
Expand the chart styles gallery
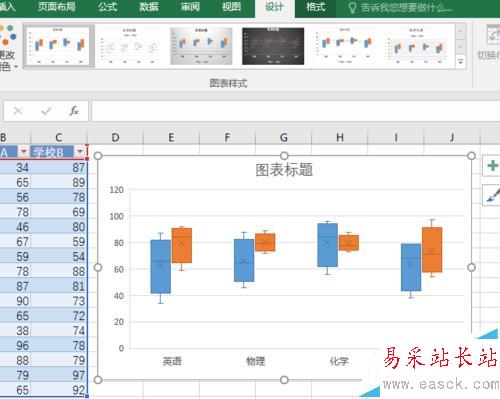(x=461, y=61)
